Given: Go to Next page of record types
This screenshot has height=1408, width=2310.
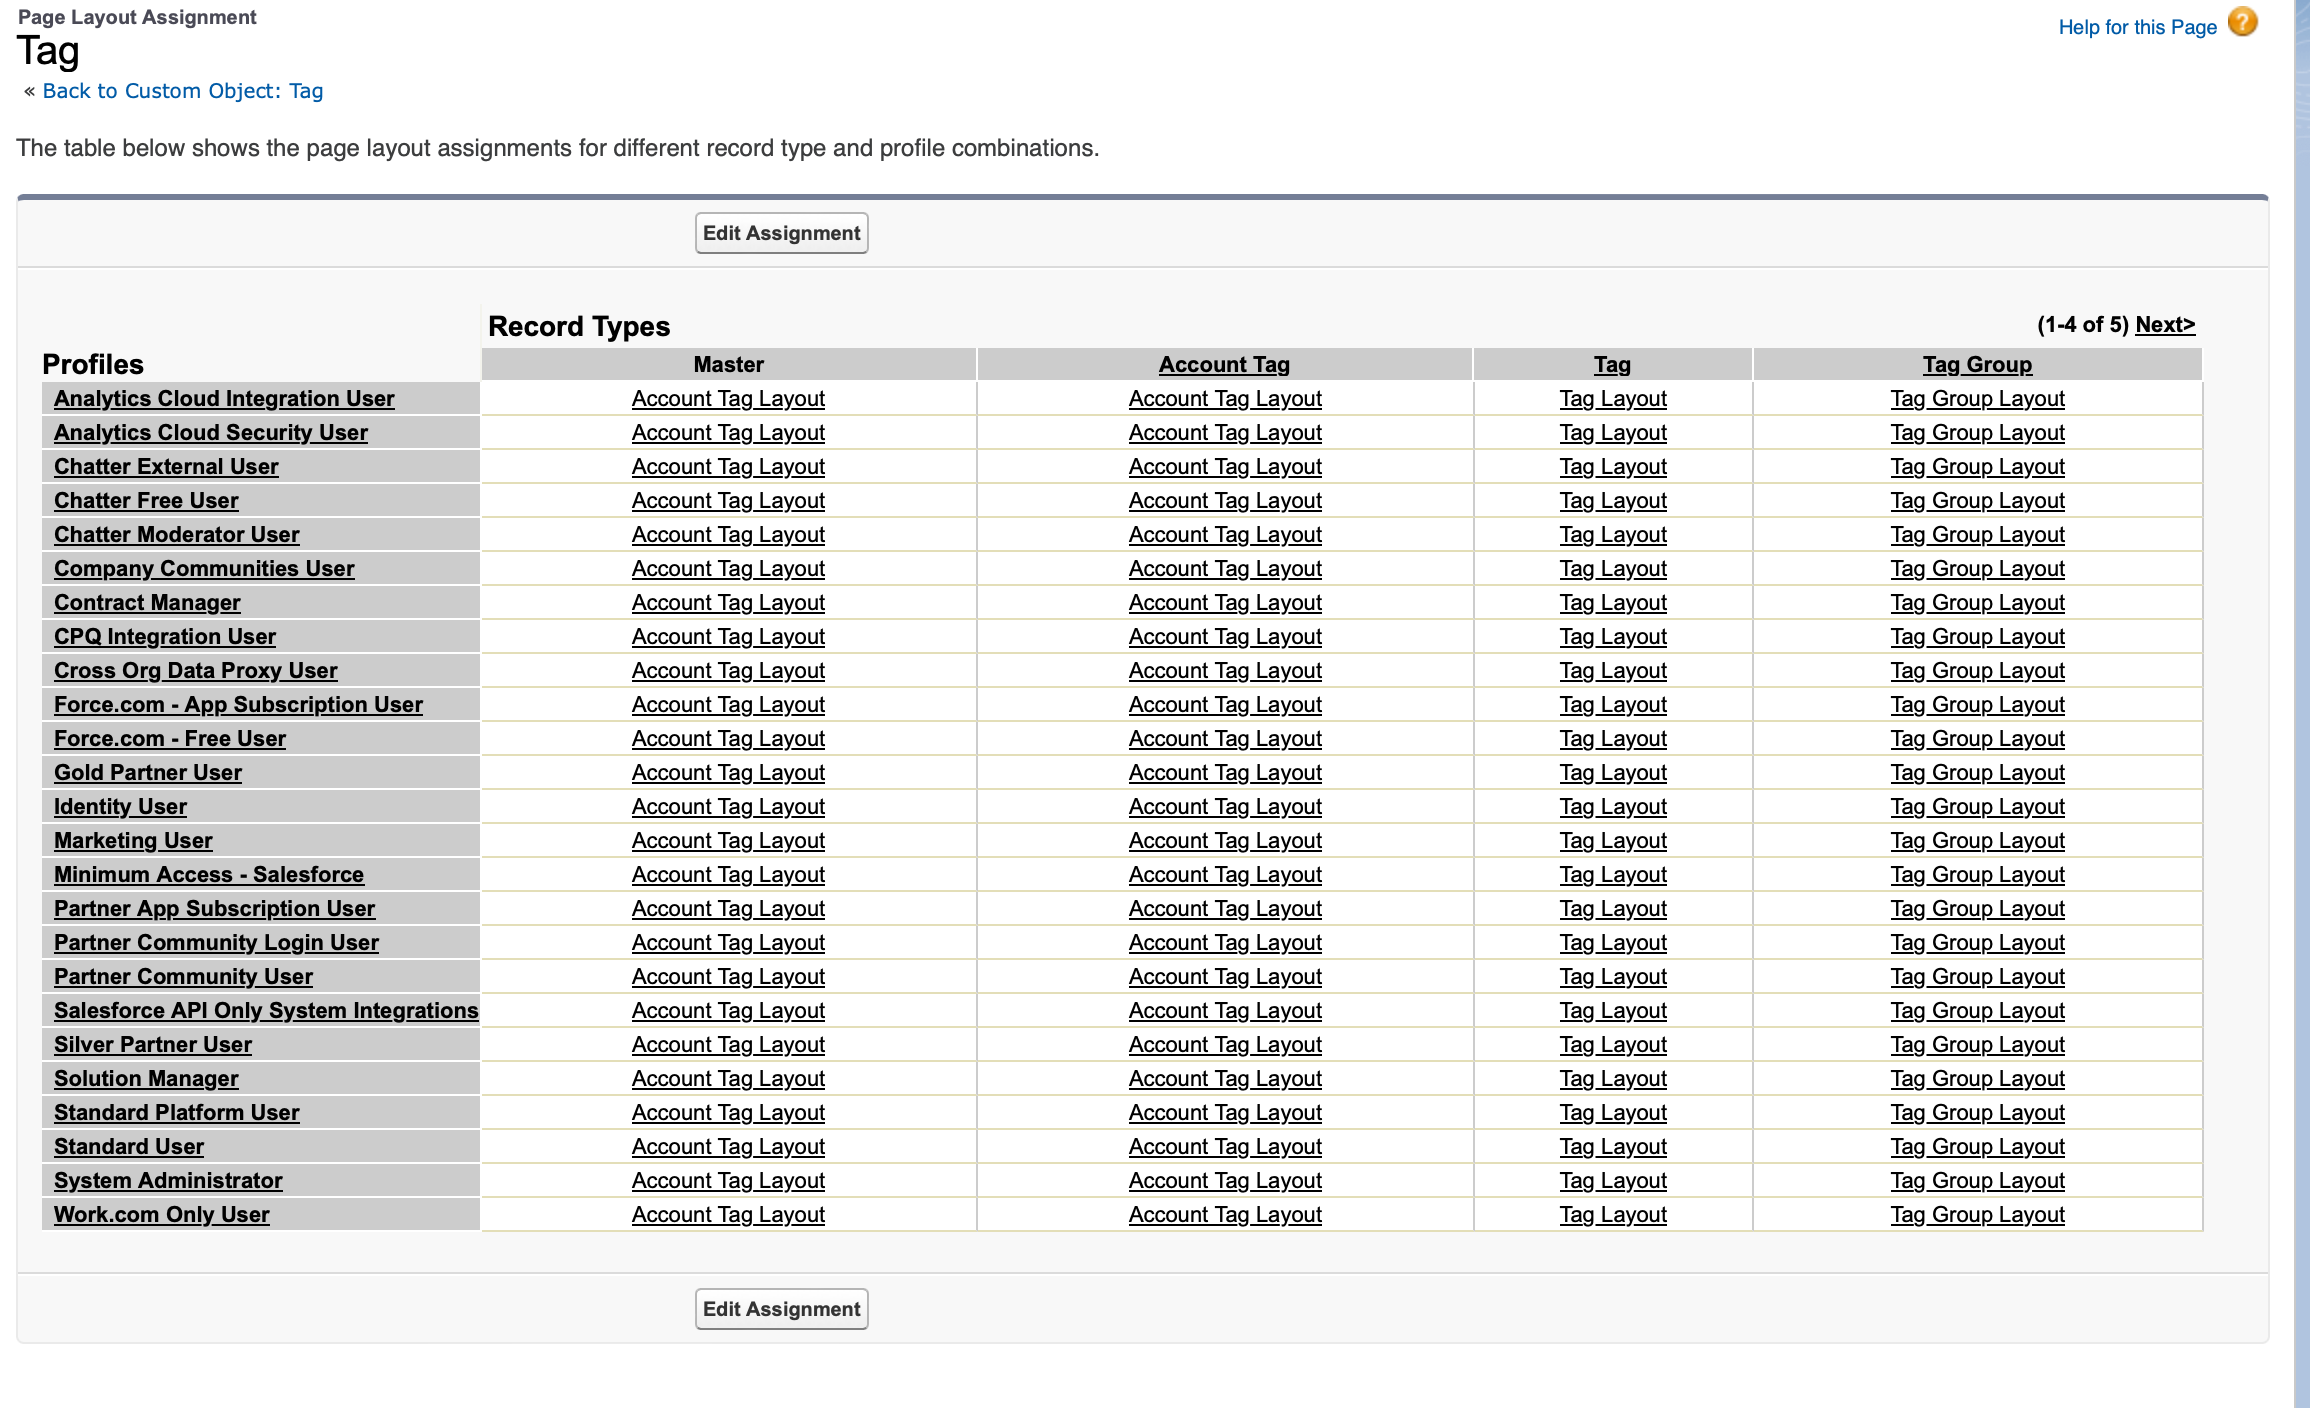Looking at the screenshot, I should coord(2164,325).
